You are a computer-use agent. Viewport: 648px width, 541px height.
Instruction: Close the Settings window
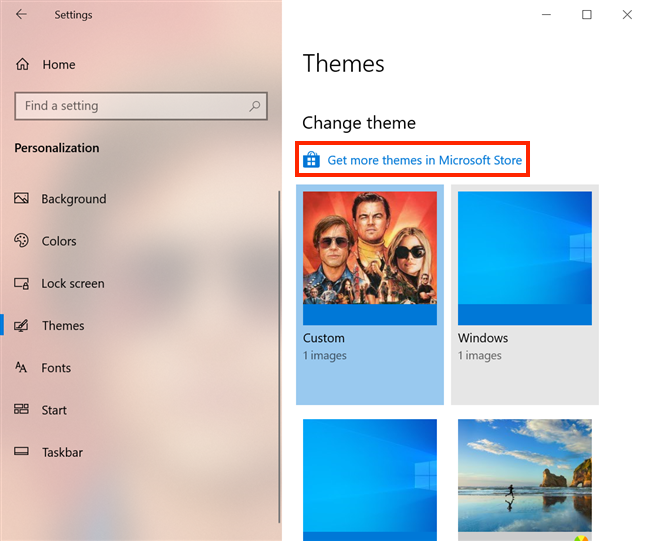click(627, 14)
